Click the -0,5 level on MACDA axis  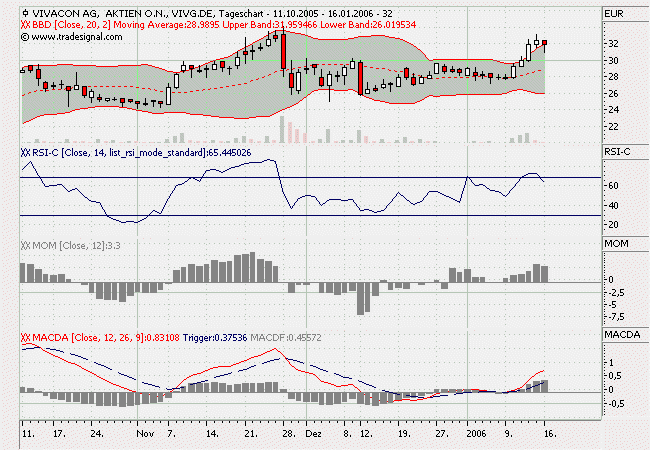click(616, 404)
